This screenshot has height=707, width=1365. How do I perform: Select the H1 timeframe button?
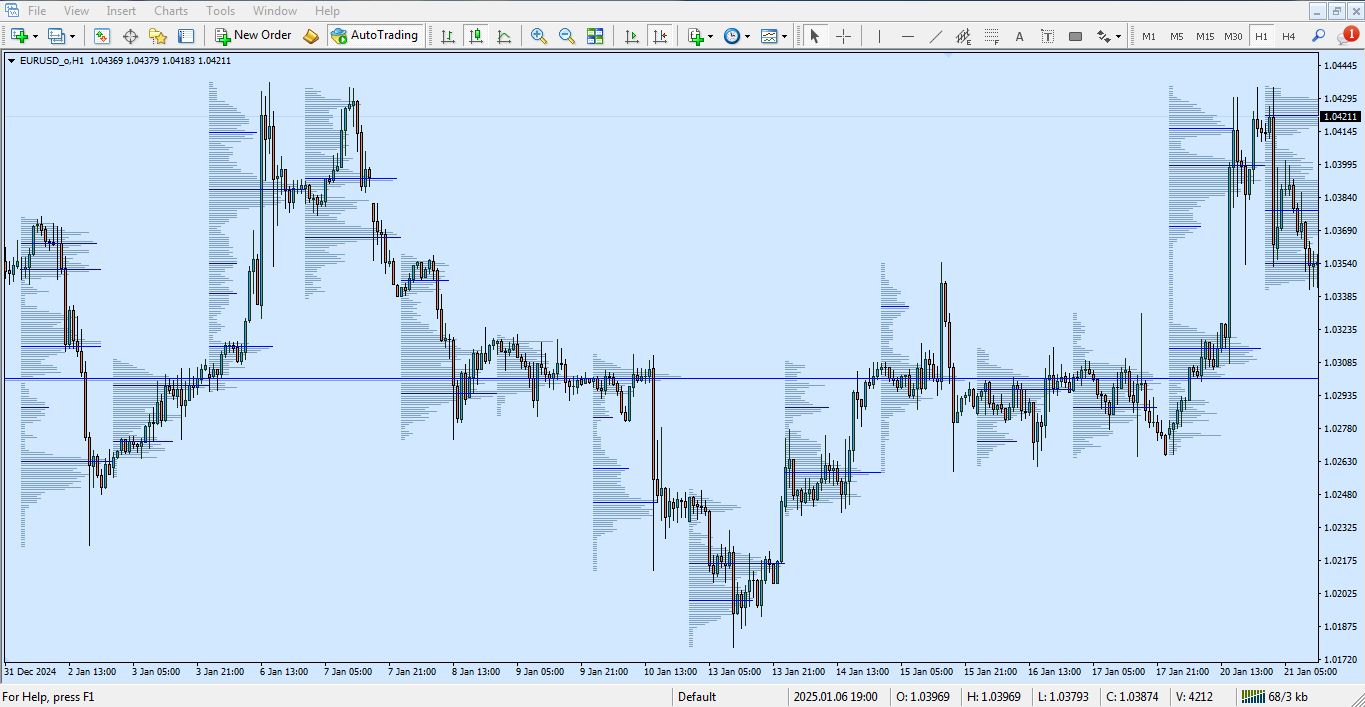(1261, 36)
